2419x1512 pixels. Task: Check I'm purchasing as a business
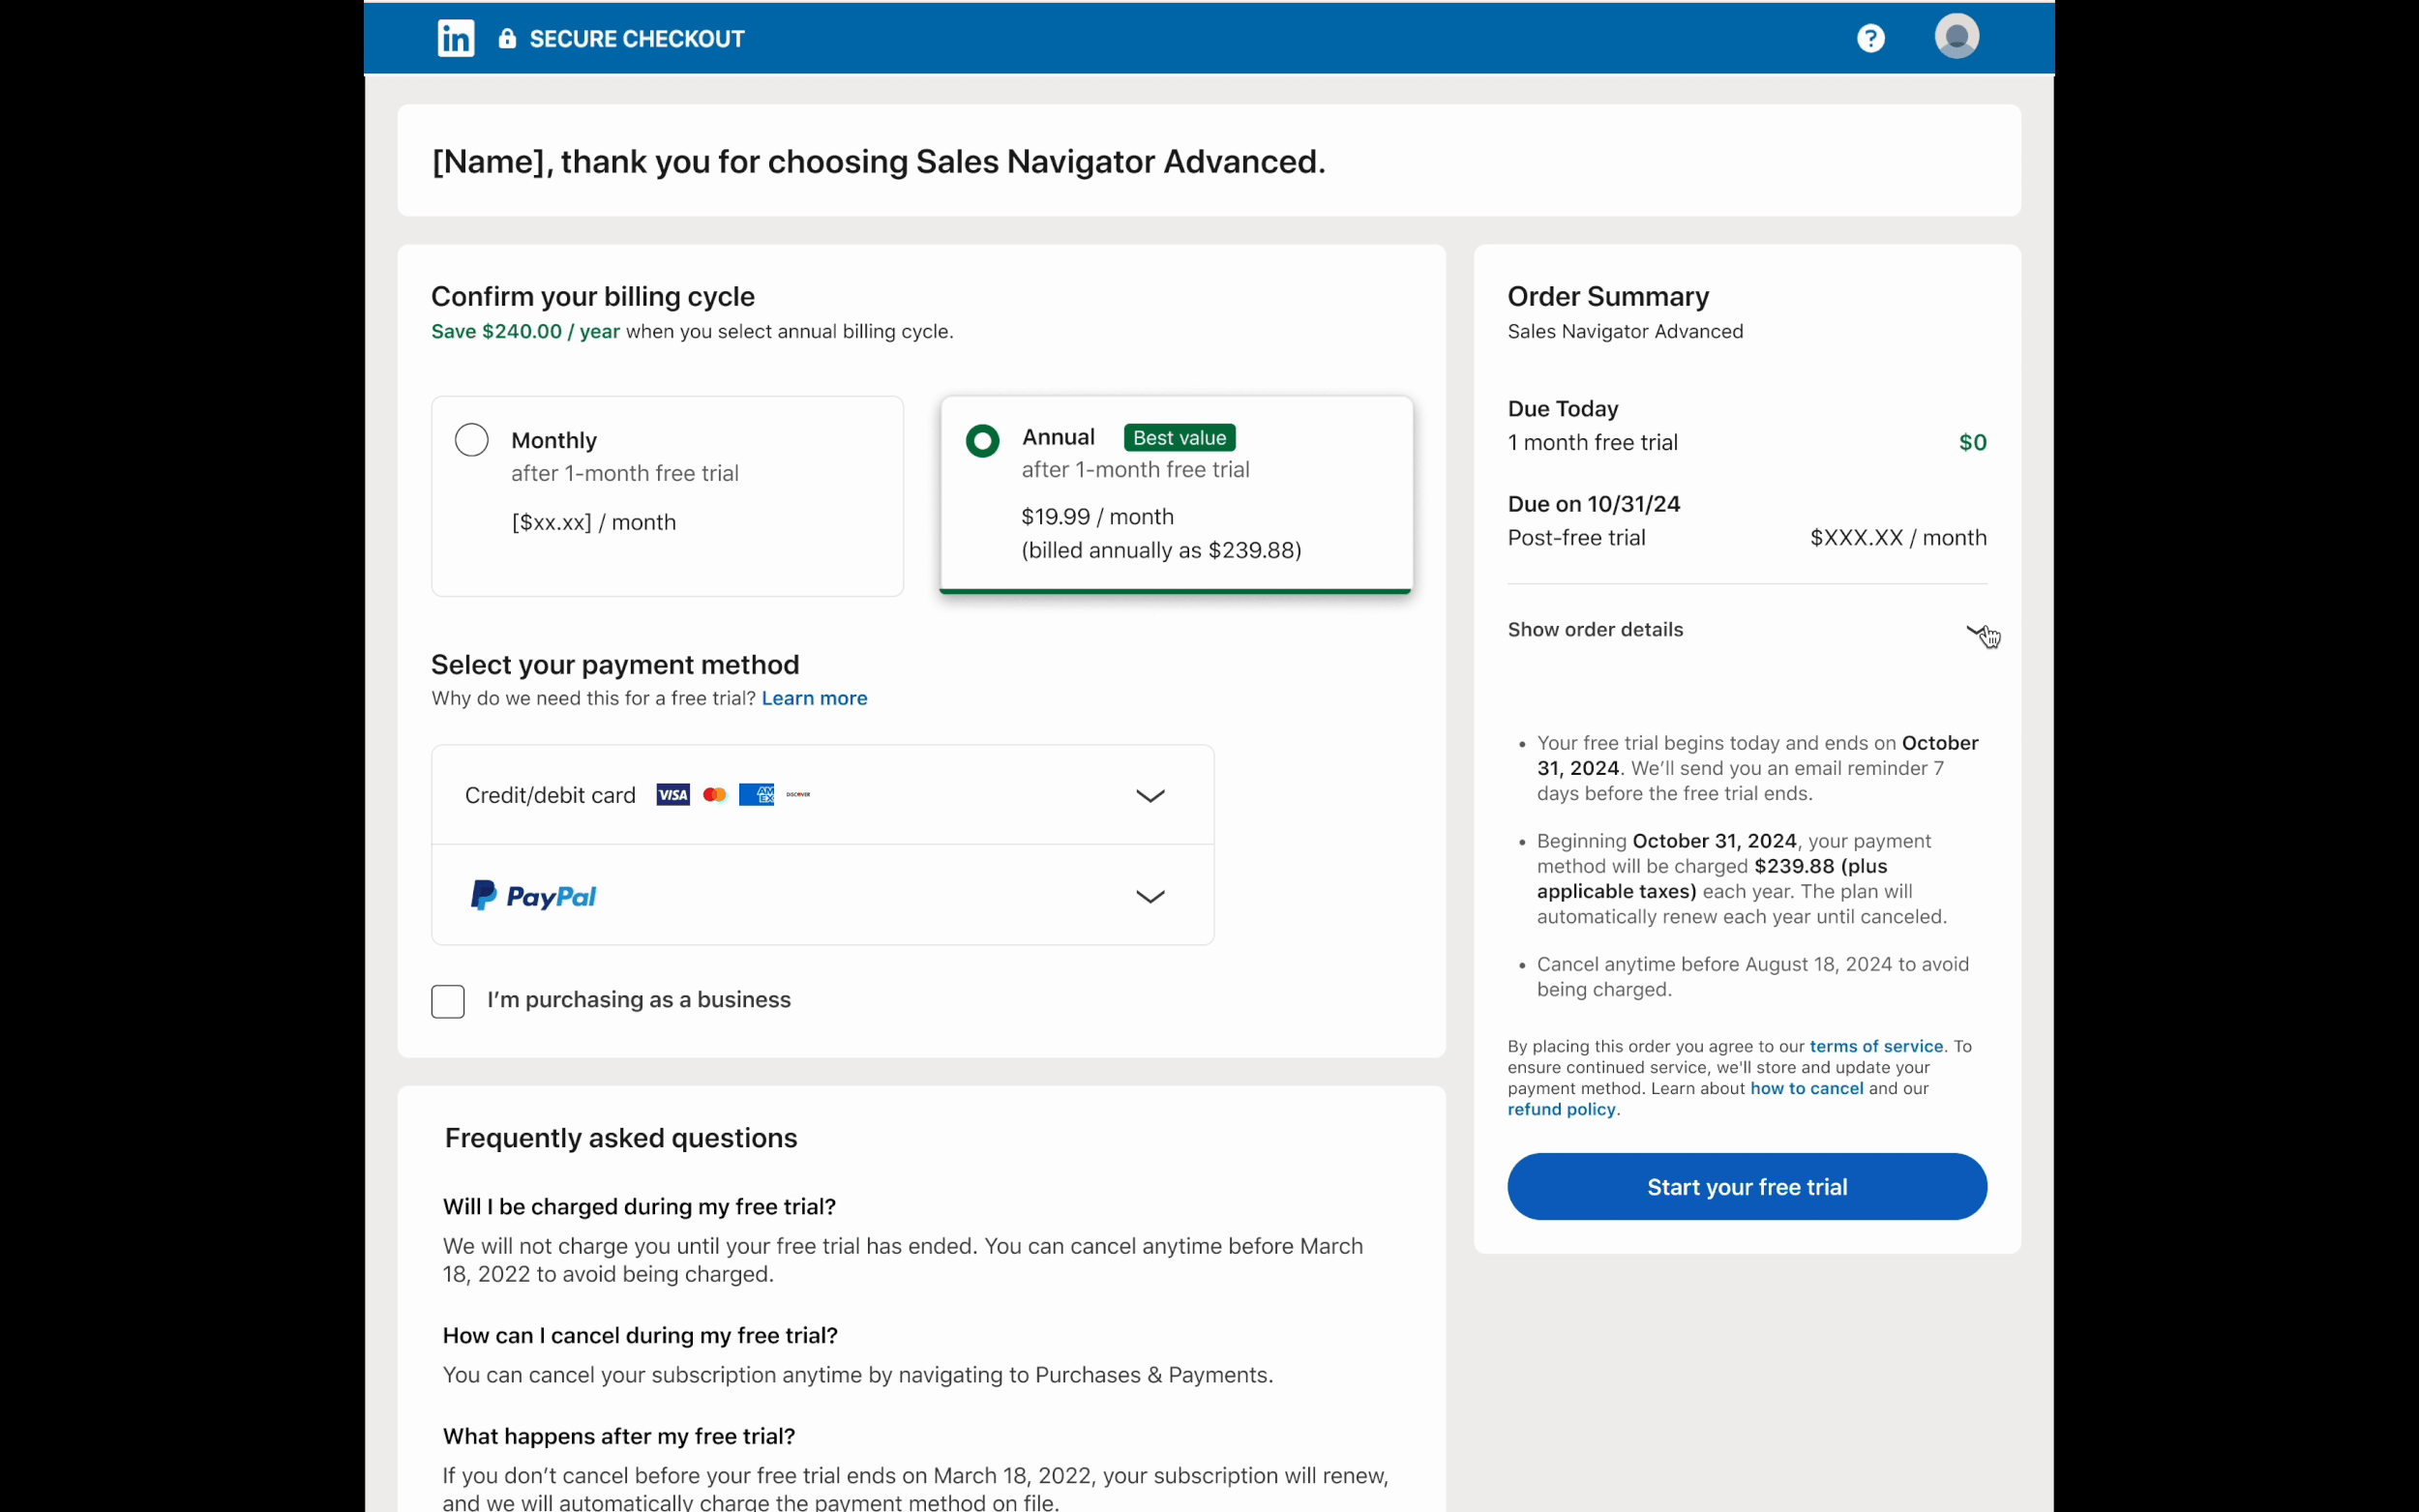click(448, 1001)
